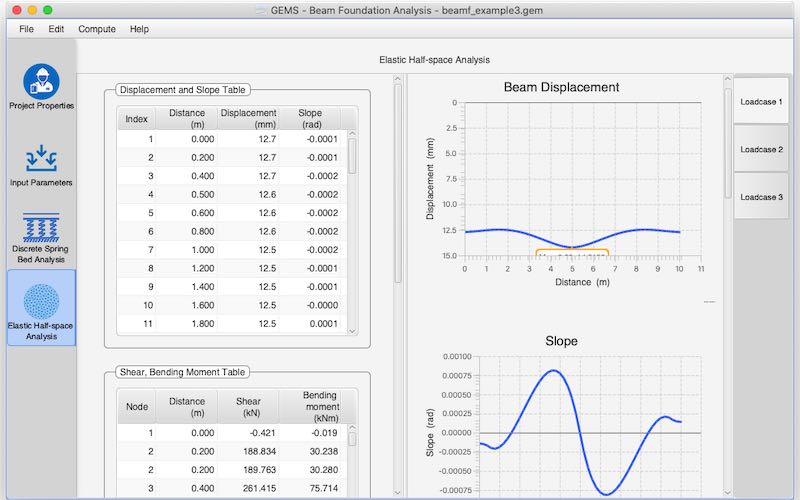Open the Edit menu
Image resolution: width=800 pixels, height=500 pixels.
pyautogui.click(x=56, y=29)
